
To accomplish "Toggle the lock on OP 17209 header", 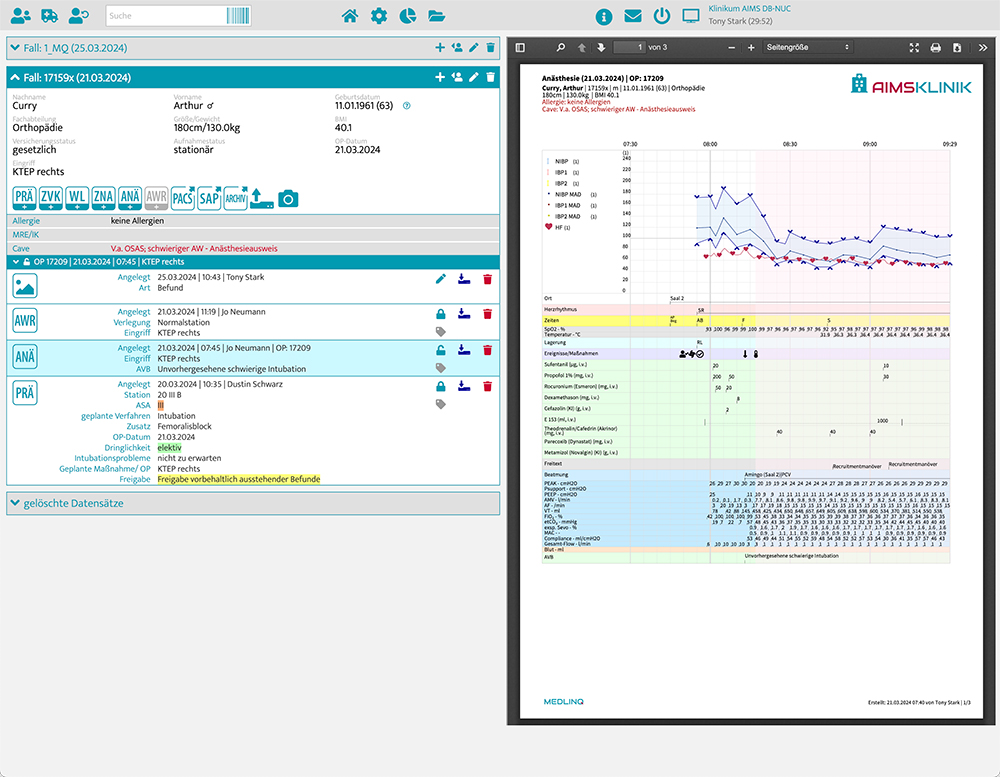I will click(26, 262).
